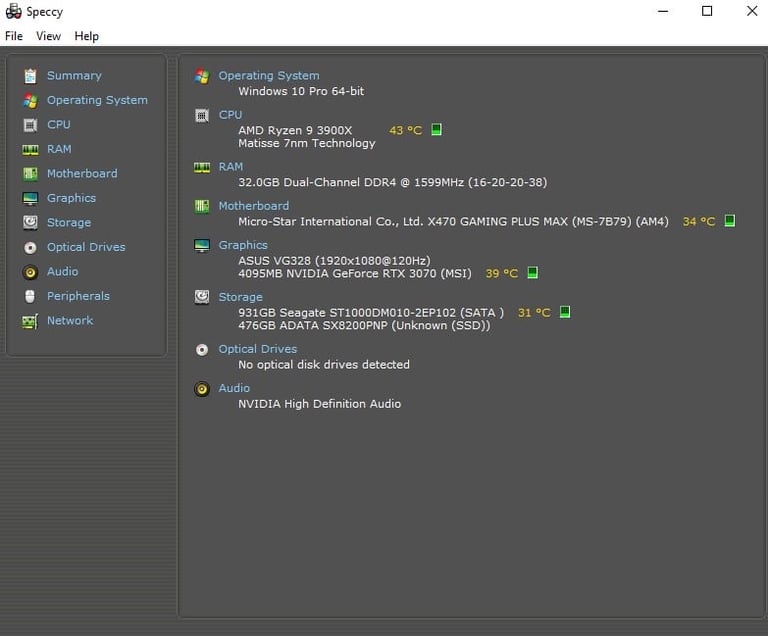Screen dimensions: 768x636
Task: Click the Summary clipboard icon in sidebar
Action: click(30, 76)
